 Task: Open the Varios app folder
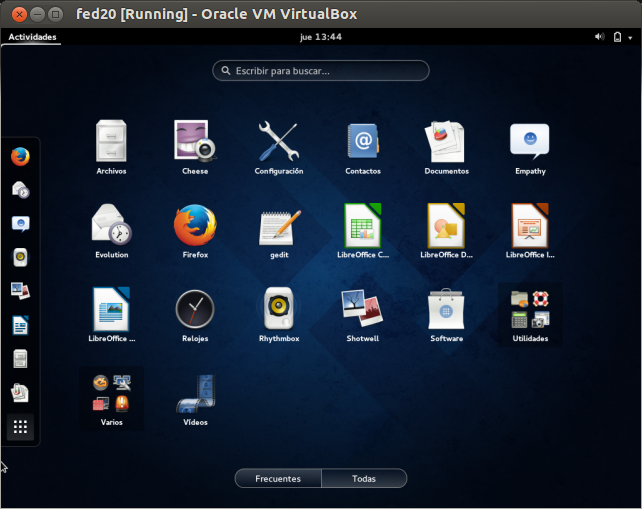[111, 398]
